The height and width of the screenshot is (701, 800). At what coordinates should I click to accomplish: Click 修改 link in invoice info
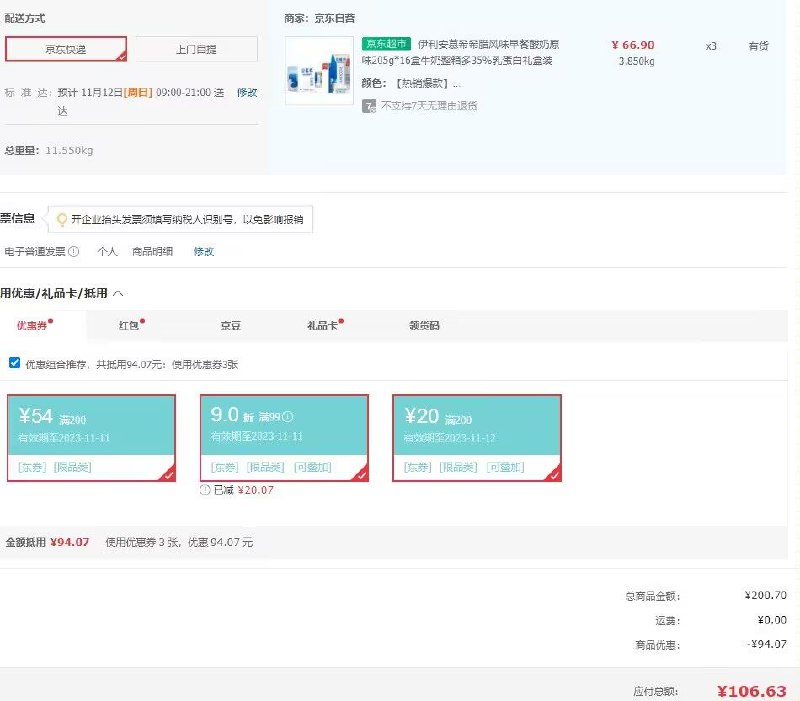[x=204, y=252]
